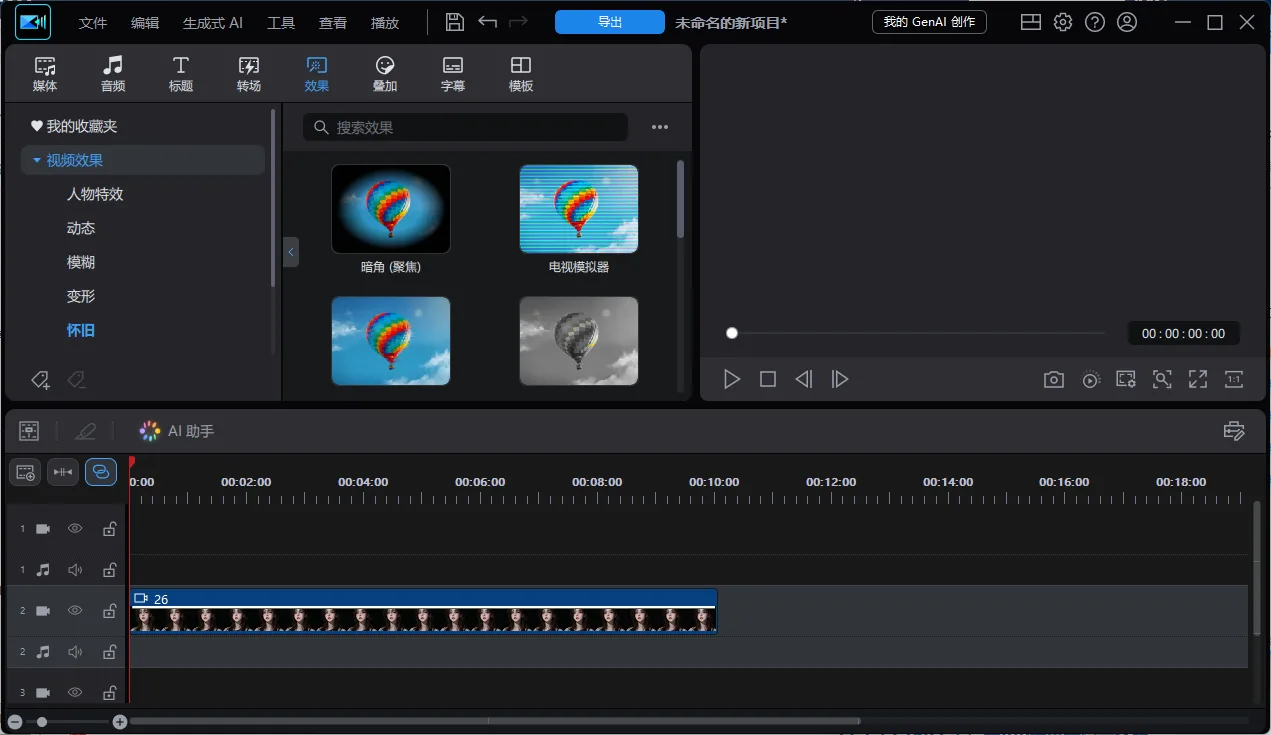Toggle the highlighted link clips button
1271x735 pixels.
click(x=101, y=472)
